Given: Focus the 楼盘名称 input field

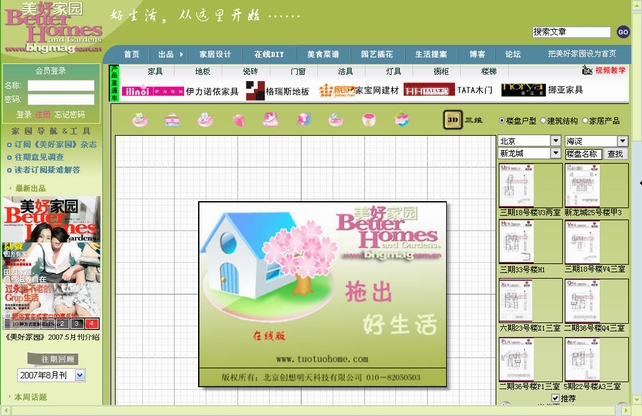Looking at the screenshot, I should [583, 154].
